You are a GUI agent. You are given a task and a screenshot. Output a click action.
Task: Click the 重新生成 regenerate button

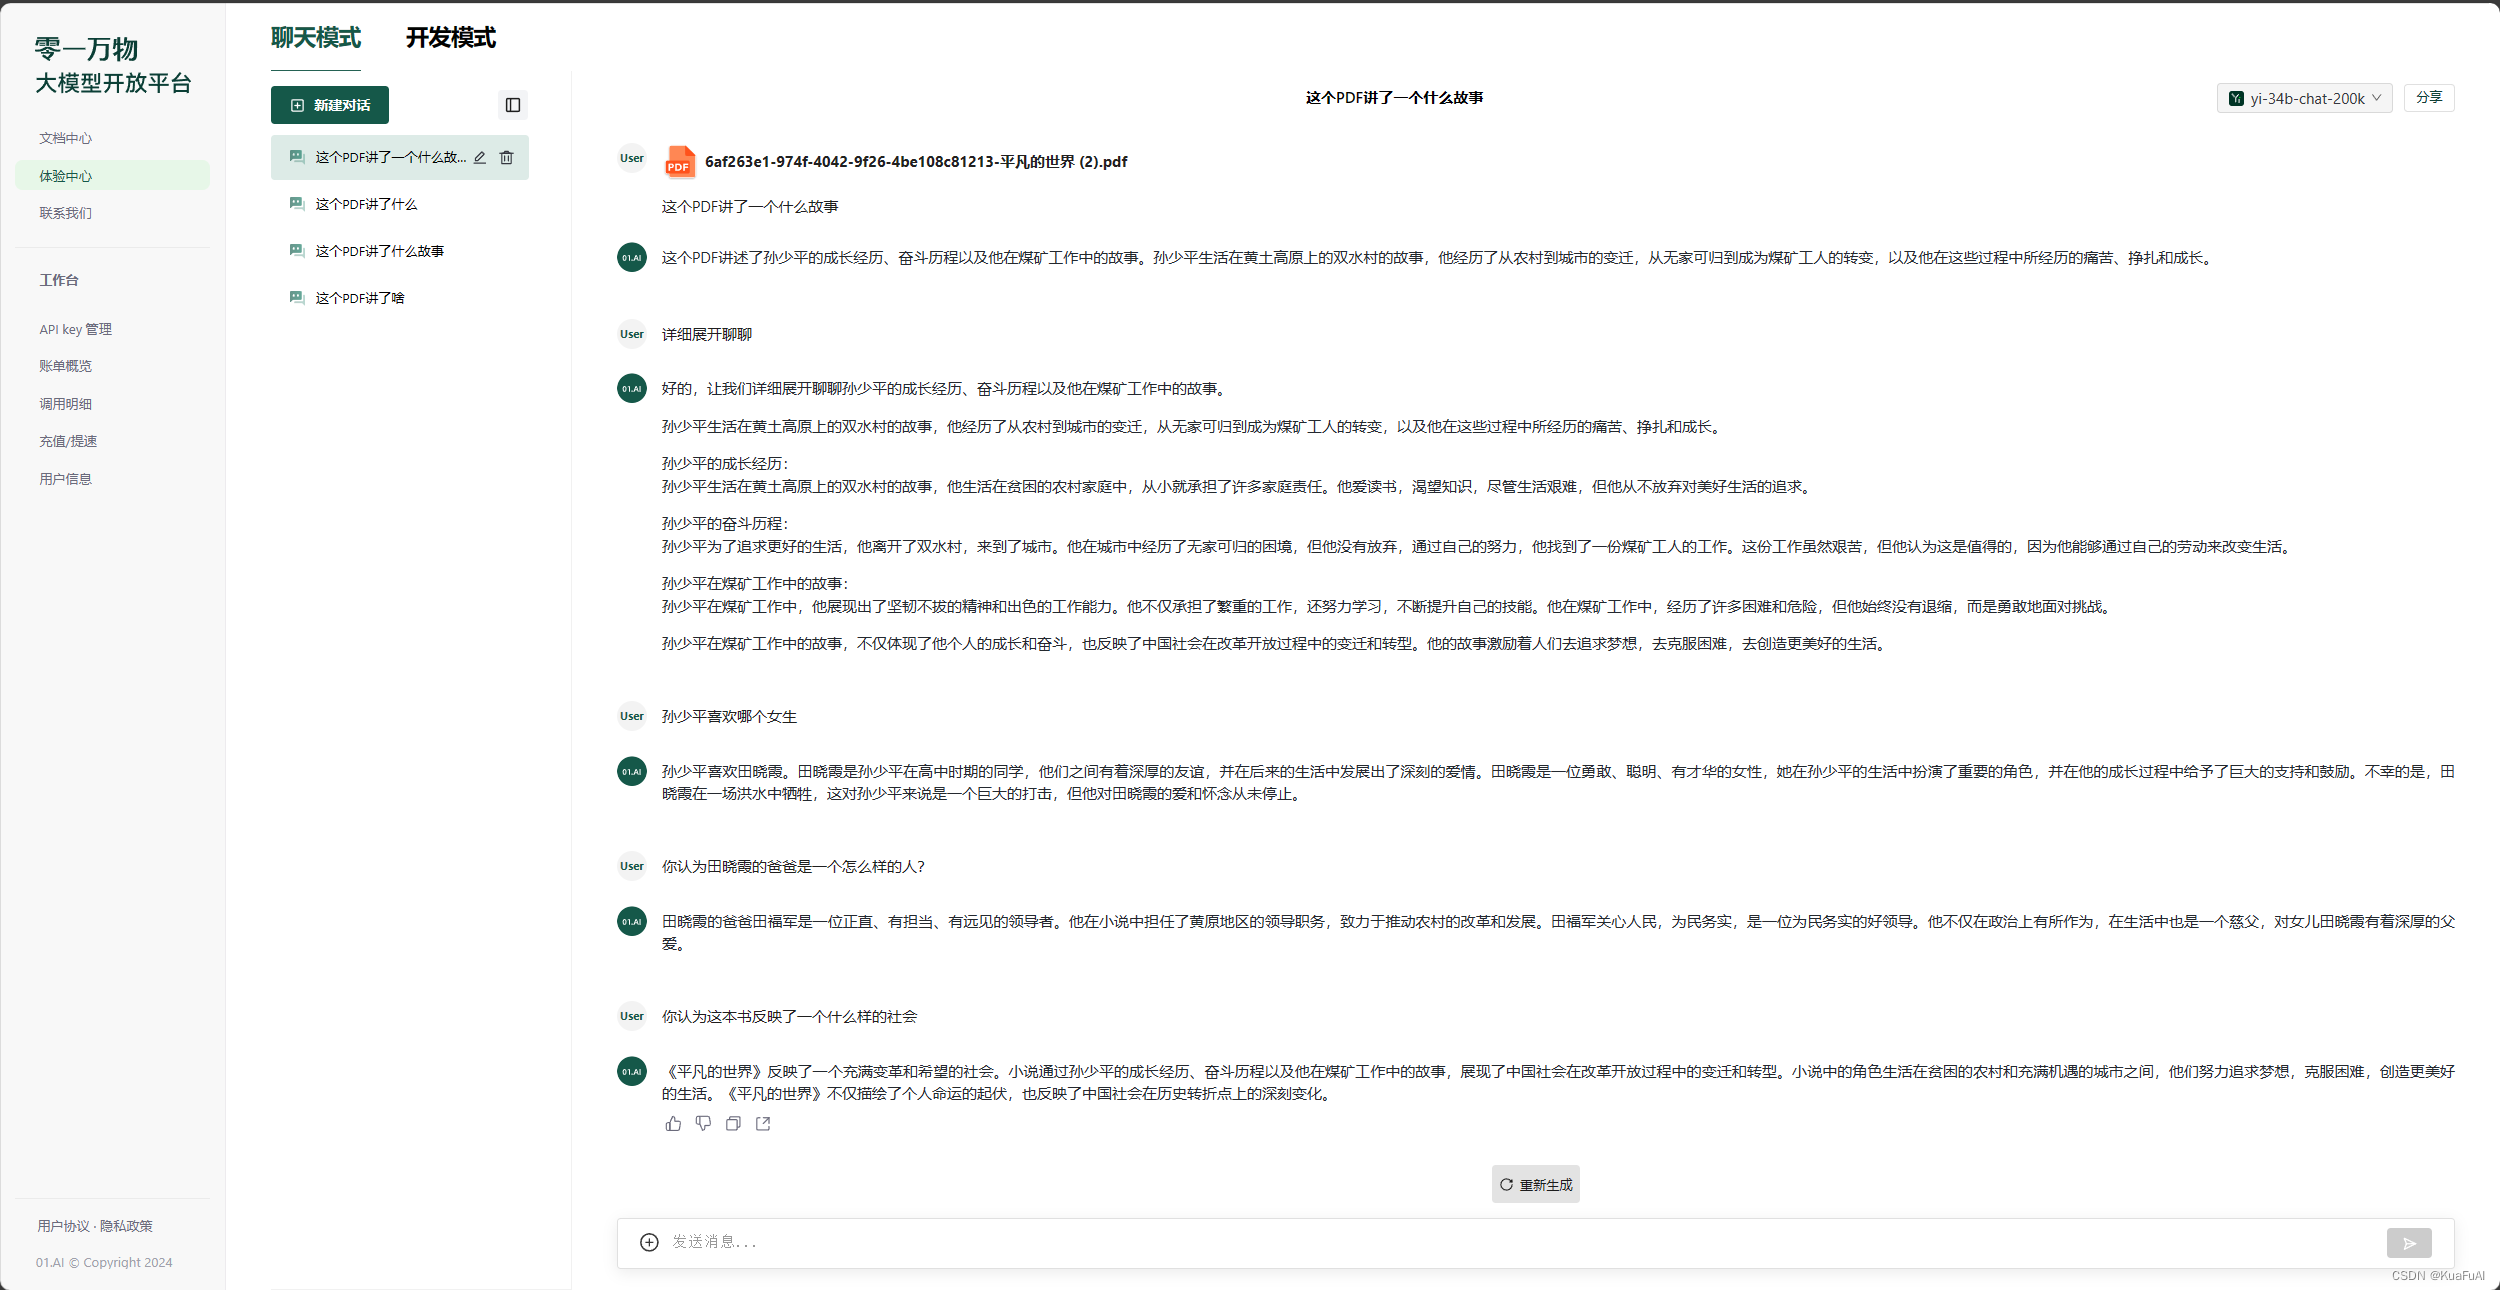coord(1535,1184)
